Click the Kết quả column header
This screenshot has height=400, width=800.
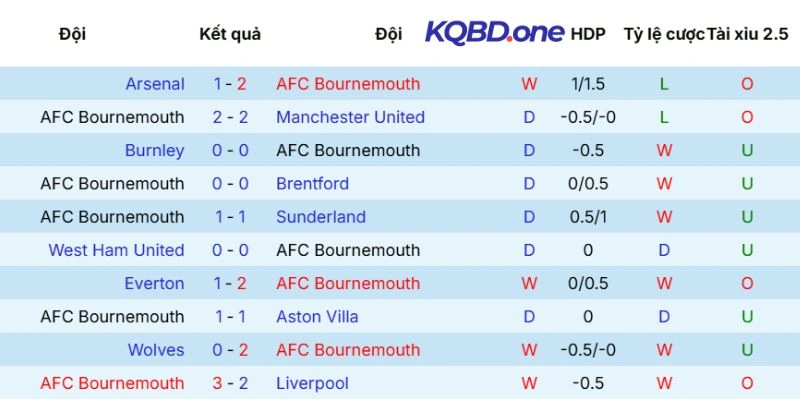[230, 34]
